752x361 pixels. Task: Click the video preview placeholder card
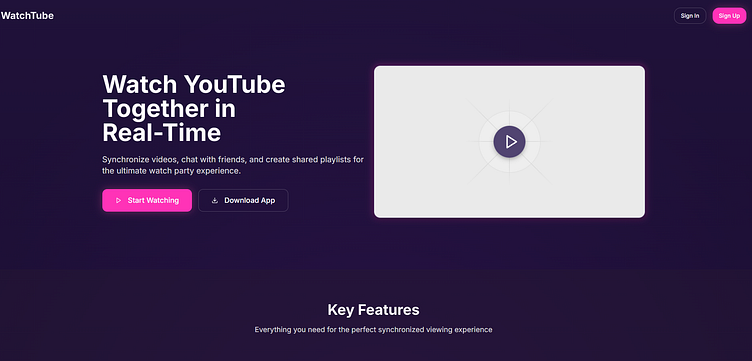click(x=509, y=142)
